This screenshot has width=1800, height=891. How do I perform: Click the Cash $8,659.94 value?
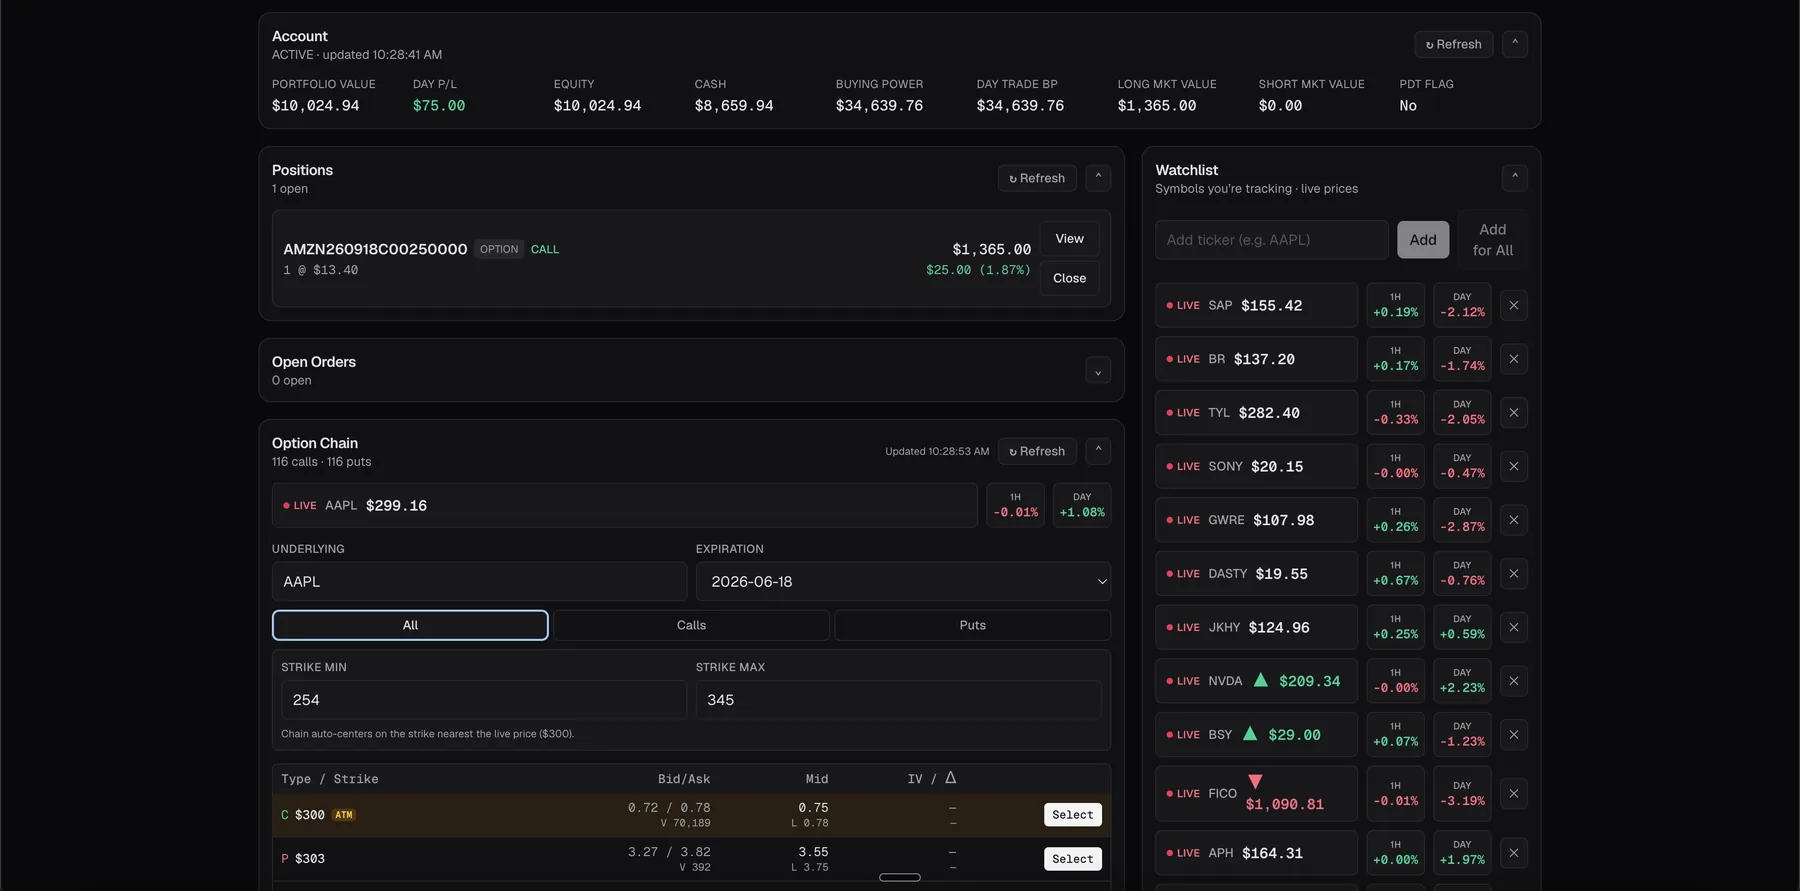point(734,106)
